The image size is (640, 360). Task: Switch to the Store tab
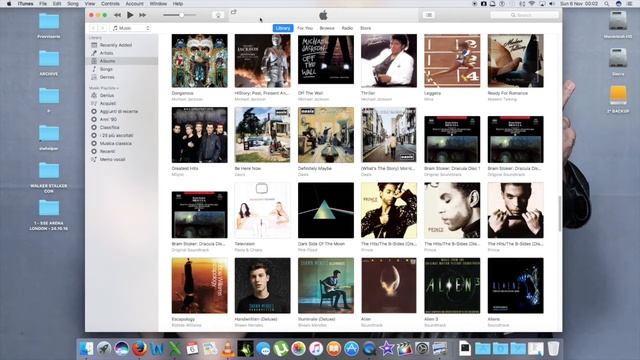click(366, 28)
